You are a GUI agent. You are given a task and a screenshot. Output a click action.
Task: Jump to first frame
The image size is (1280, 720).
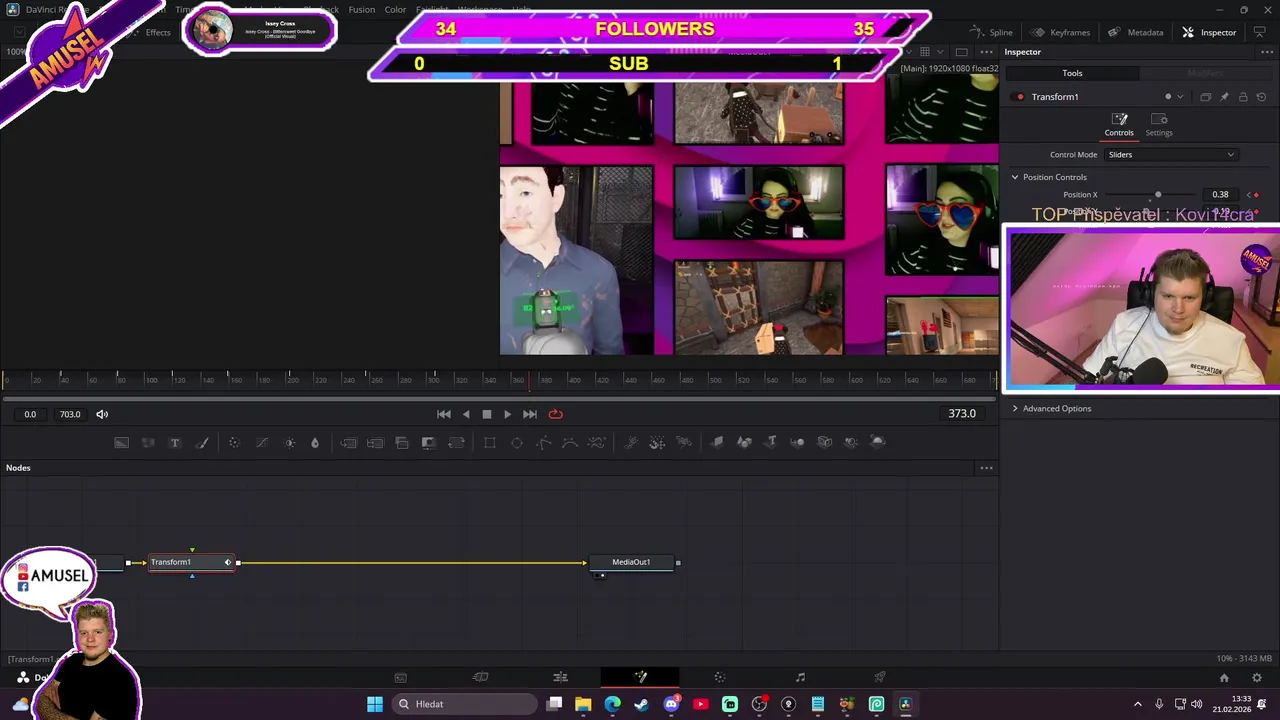click(x=444, y=414)
